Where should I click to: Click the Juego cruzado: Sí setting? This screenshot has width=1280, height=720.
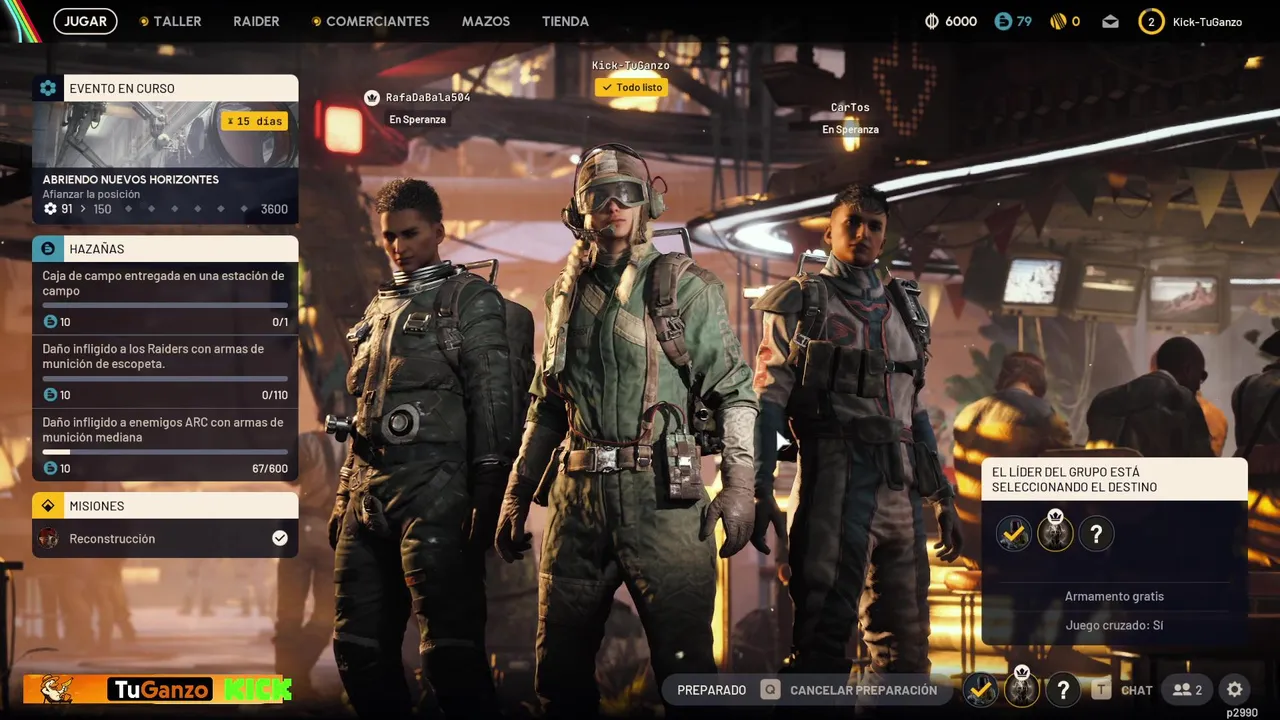[x=1114, y=625]
